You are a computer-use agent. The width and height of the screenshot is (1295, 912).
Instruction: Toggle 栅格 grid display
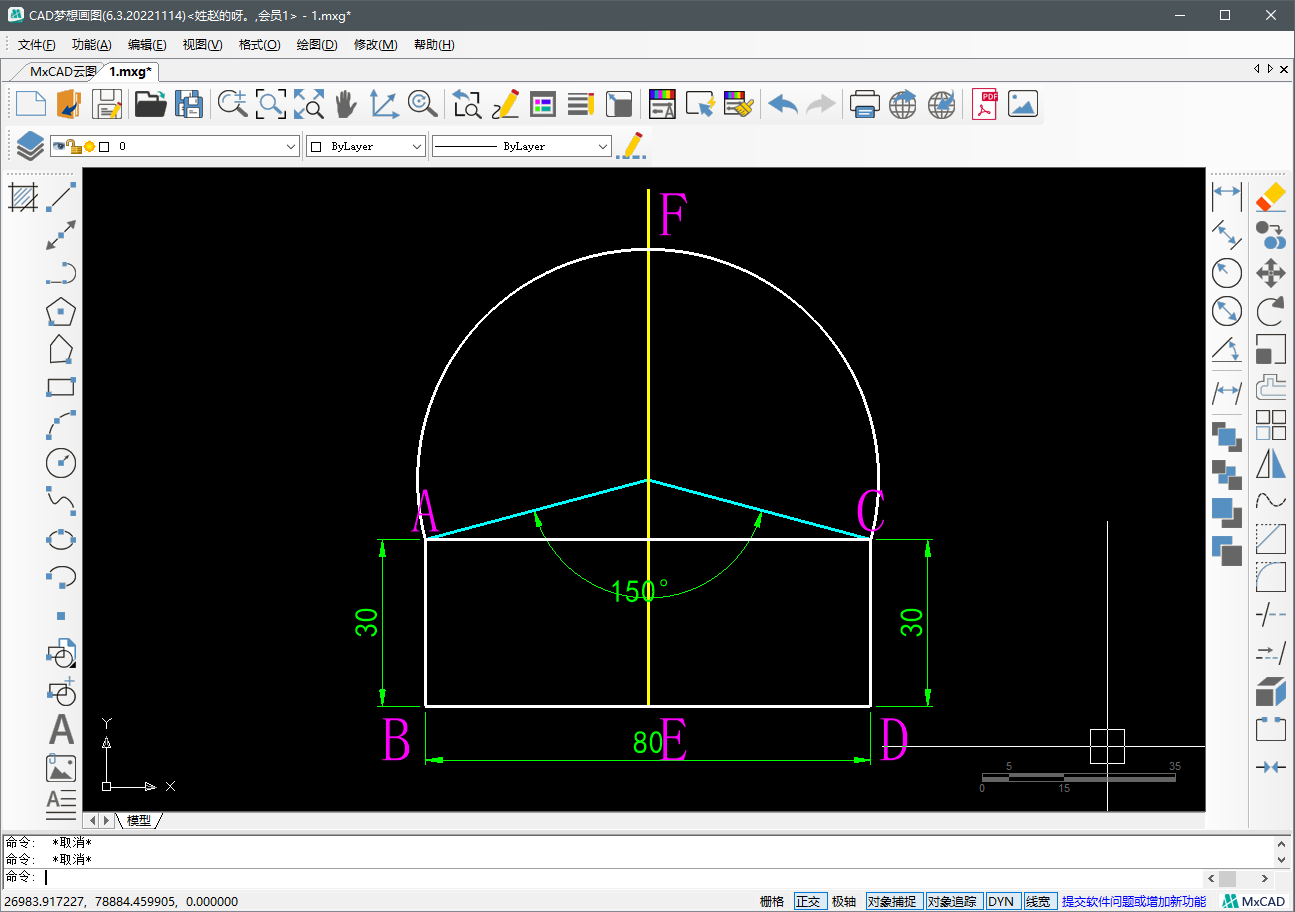click(x=772, y=901)
